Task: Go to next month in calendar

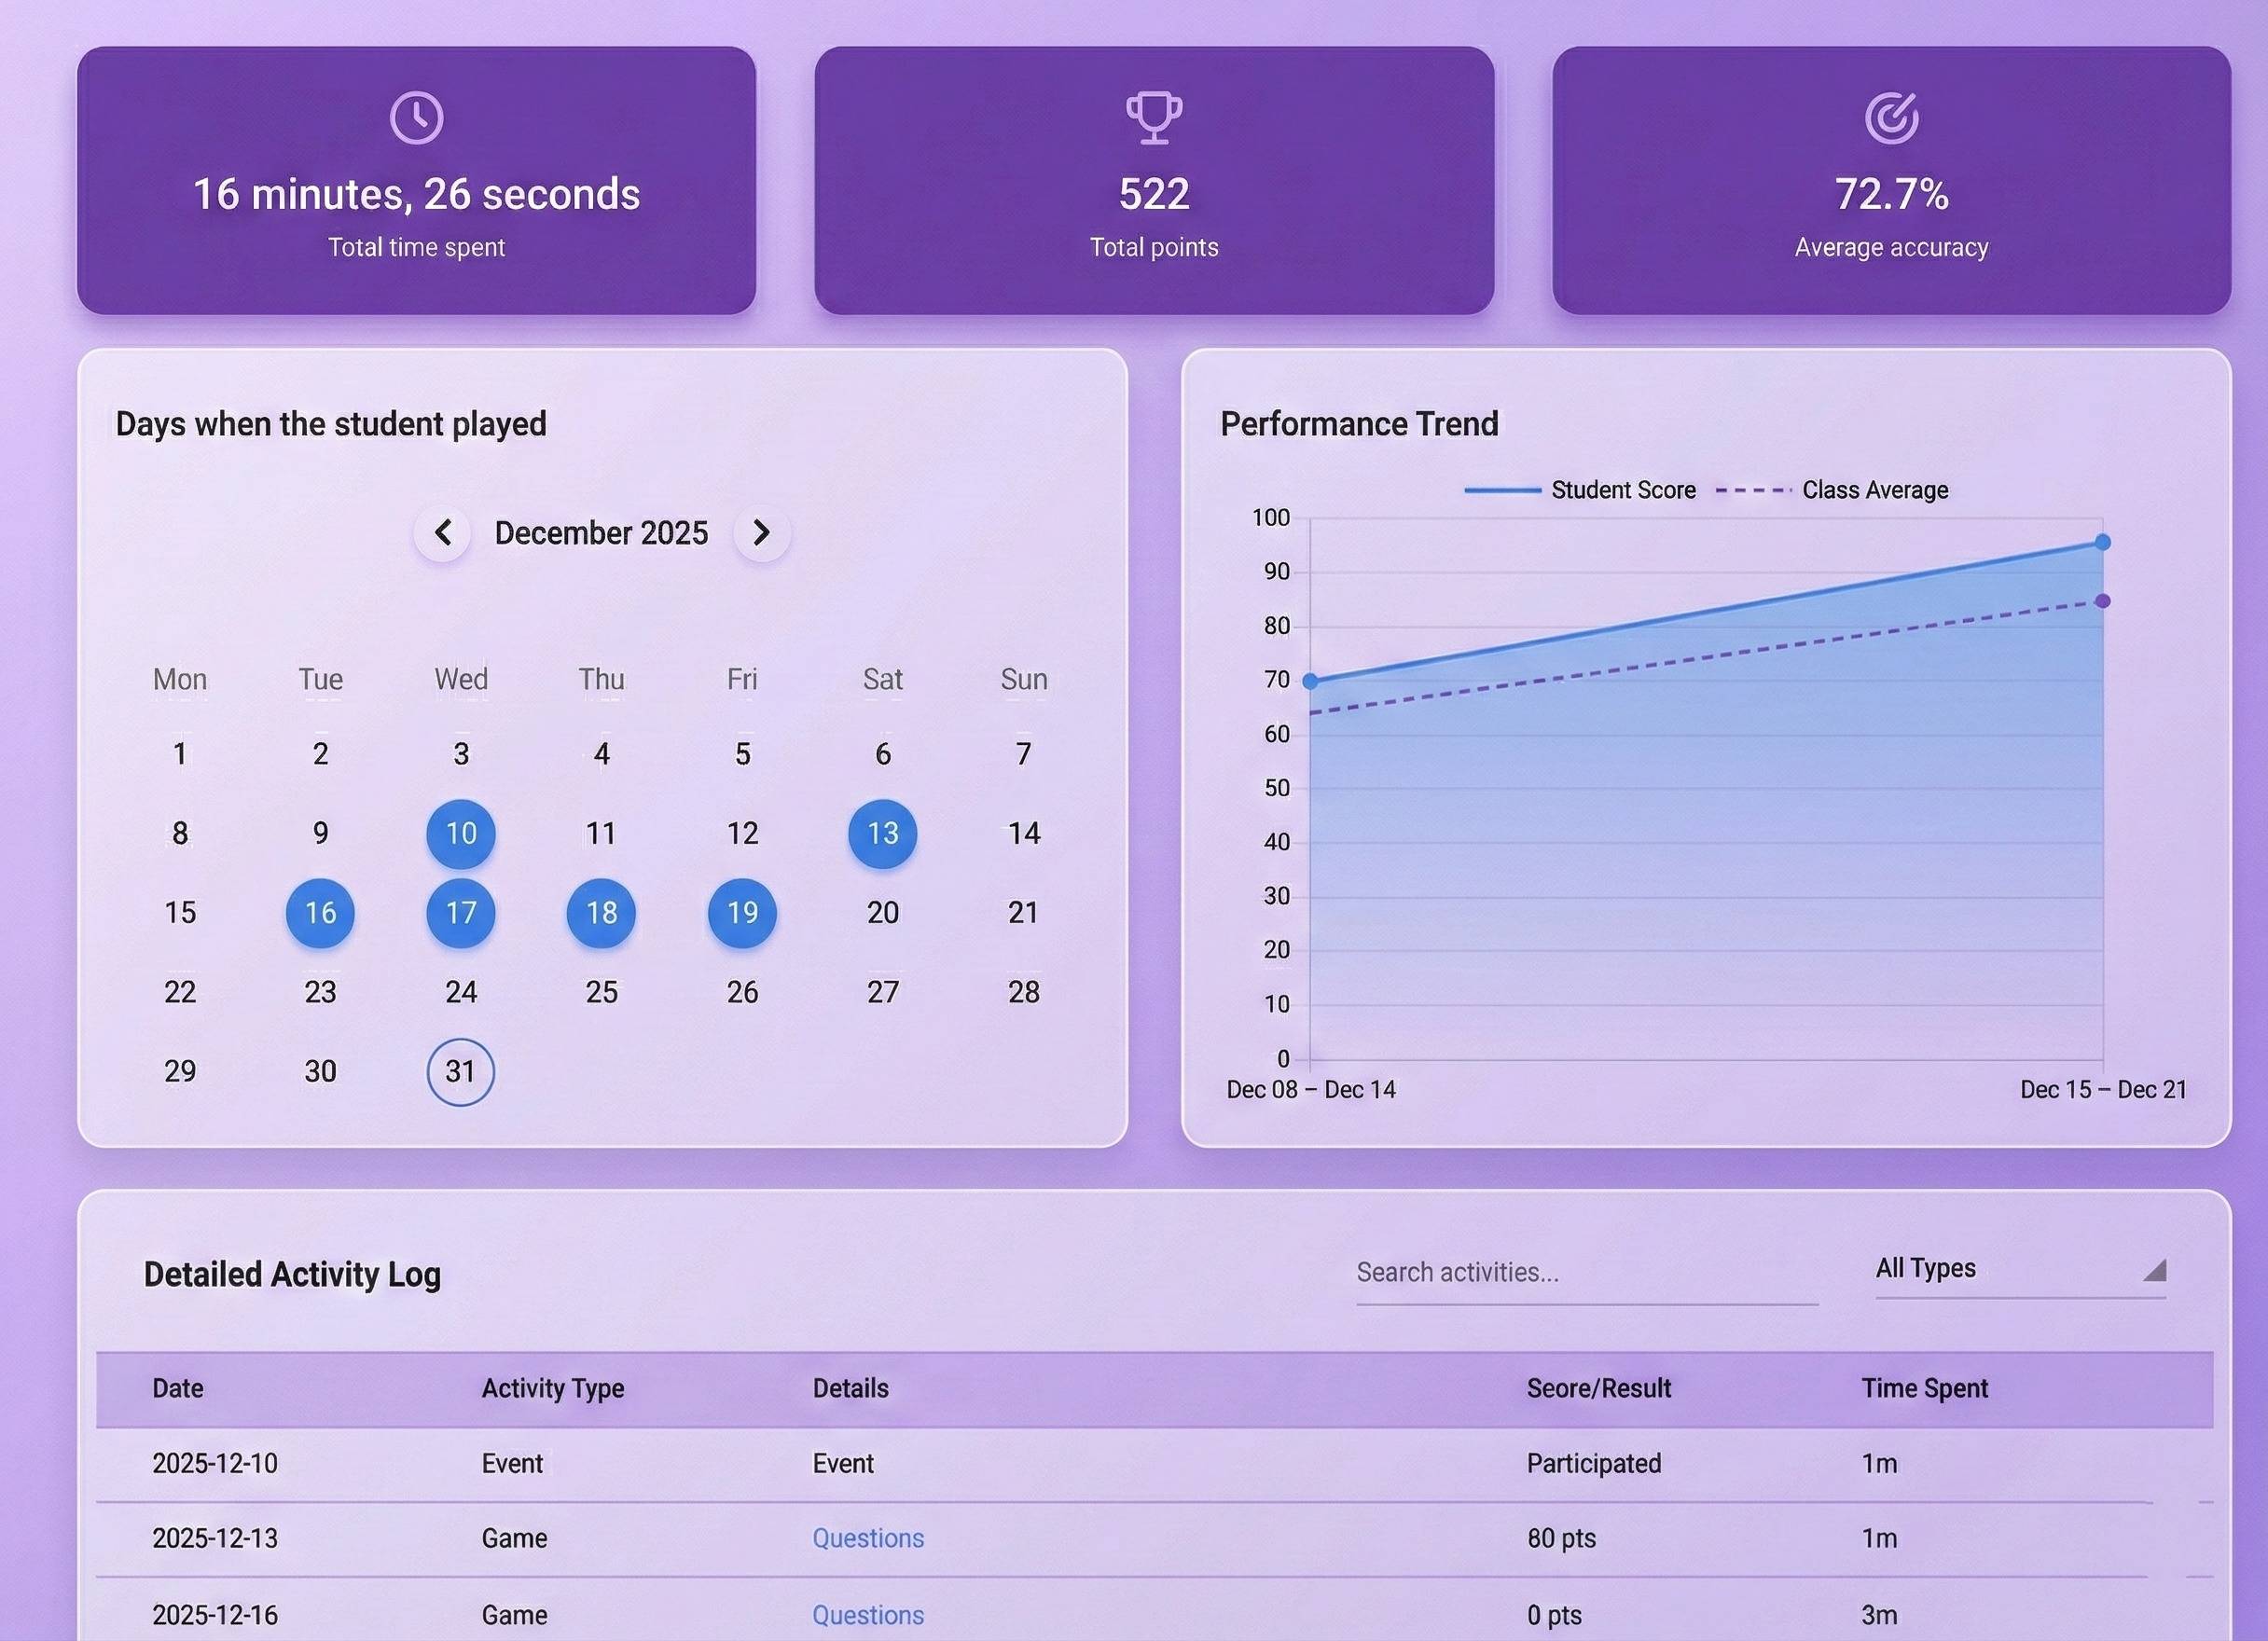Action: (761, 533)
